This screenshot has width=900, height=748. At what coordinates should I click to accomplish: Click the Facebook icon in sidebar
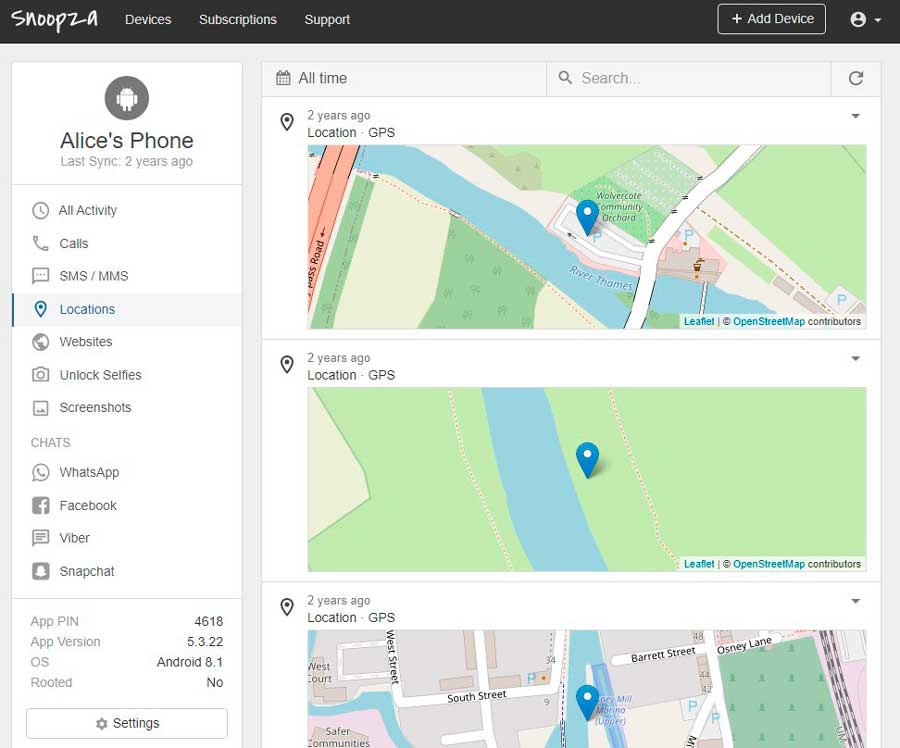point(40,506)
